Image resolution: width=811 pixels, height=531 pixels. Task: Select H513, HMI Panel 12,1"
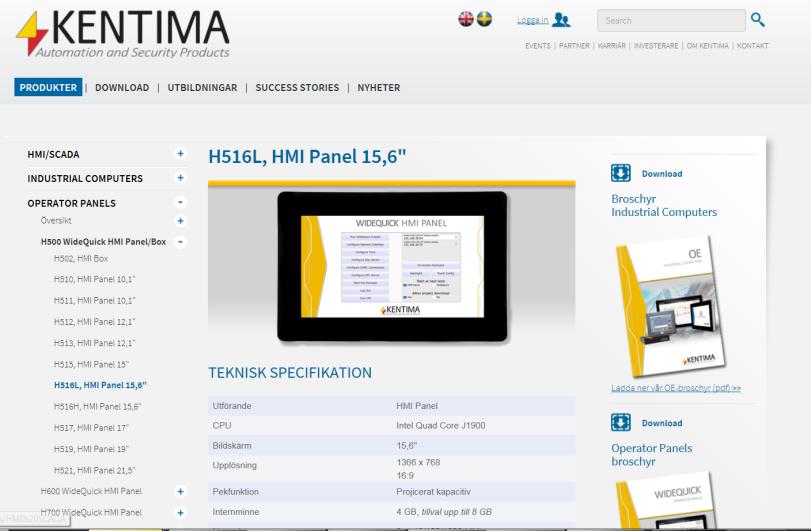tap(95, 343)
